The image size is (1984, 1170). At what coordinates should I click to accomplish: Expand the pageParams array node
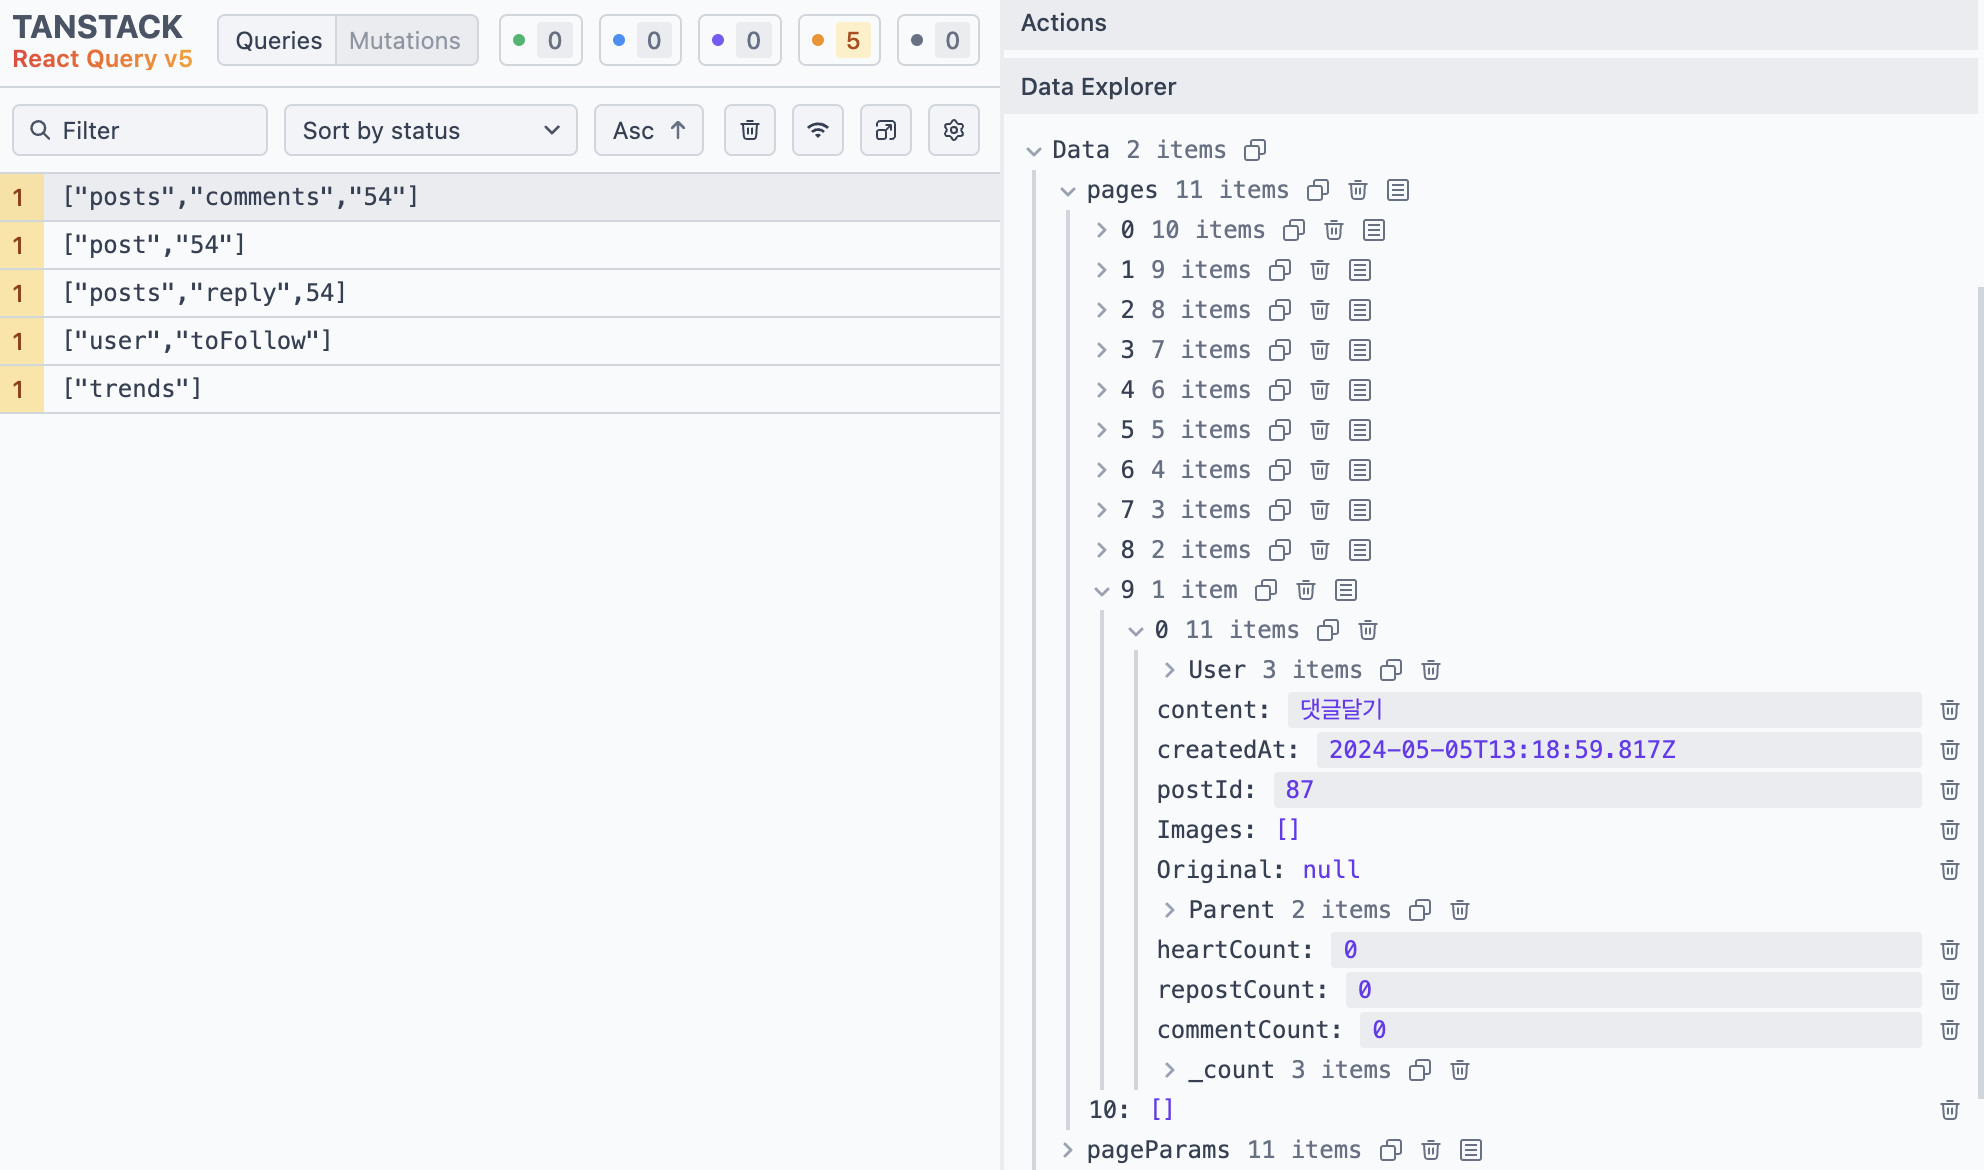[x=1067, y=1150]
